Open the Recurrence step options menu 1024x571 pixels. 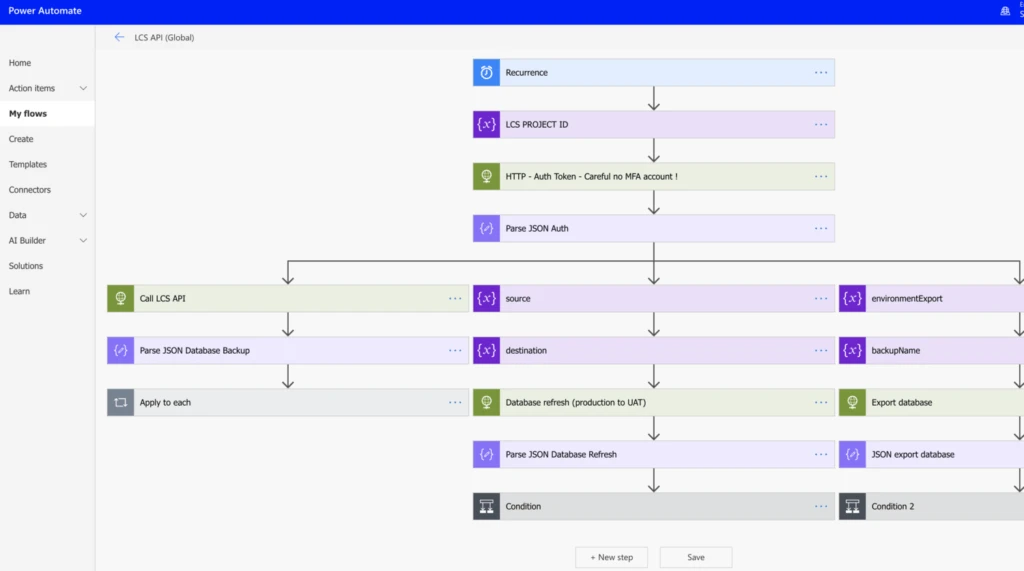pyautogui.click(x=821, y=73)
